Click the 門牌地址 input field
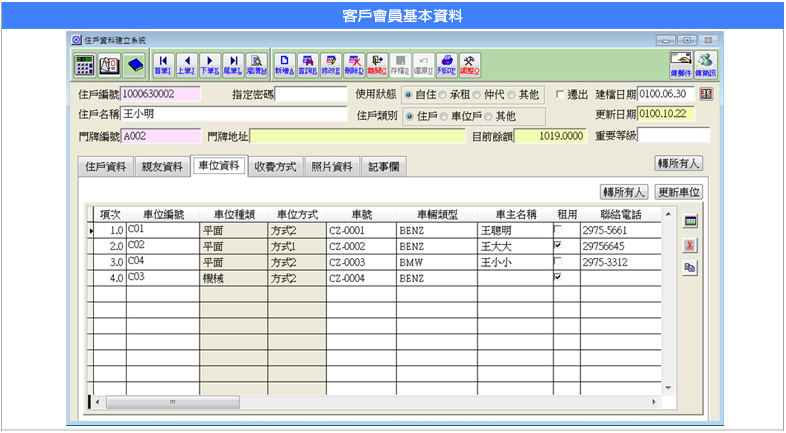Viewport: 786px width, 433px height. point(357,136)
